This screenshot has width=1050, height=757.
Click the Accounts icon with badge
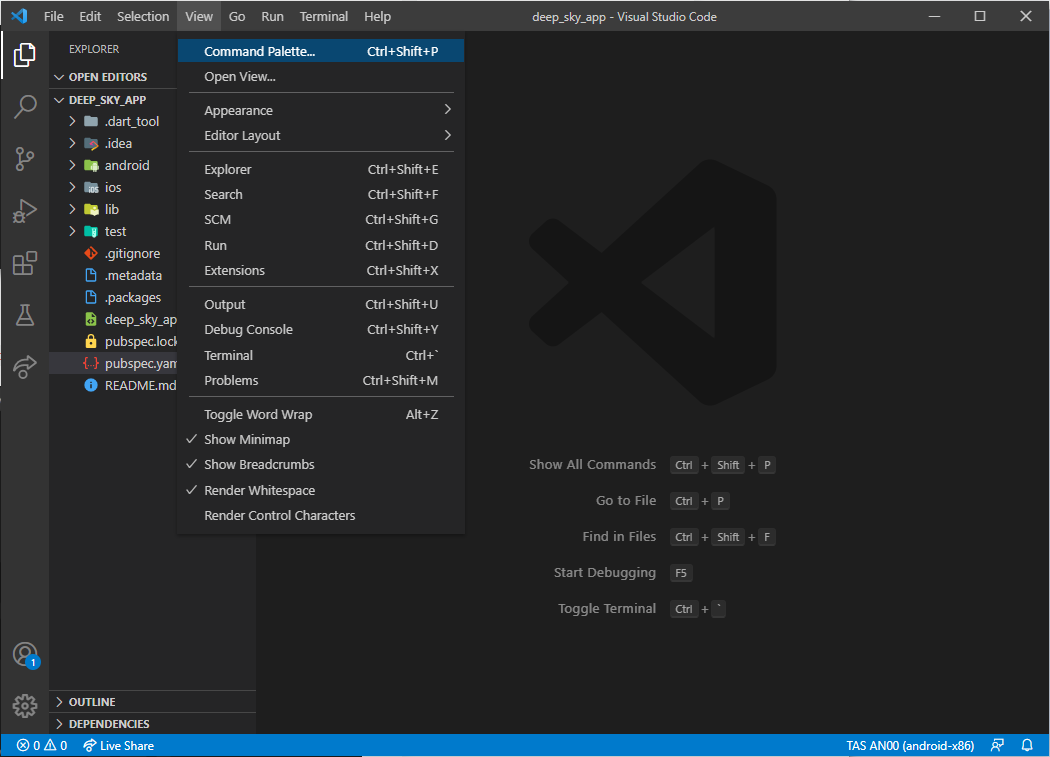point(25,655)
